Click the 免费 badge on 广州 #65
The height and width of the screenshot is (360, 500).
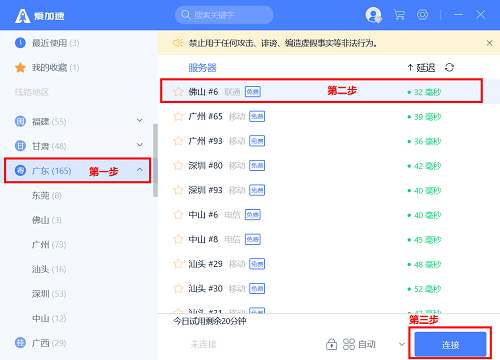[257, 116]
